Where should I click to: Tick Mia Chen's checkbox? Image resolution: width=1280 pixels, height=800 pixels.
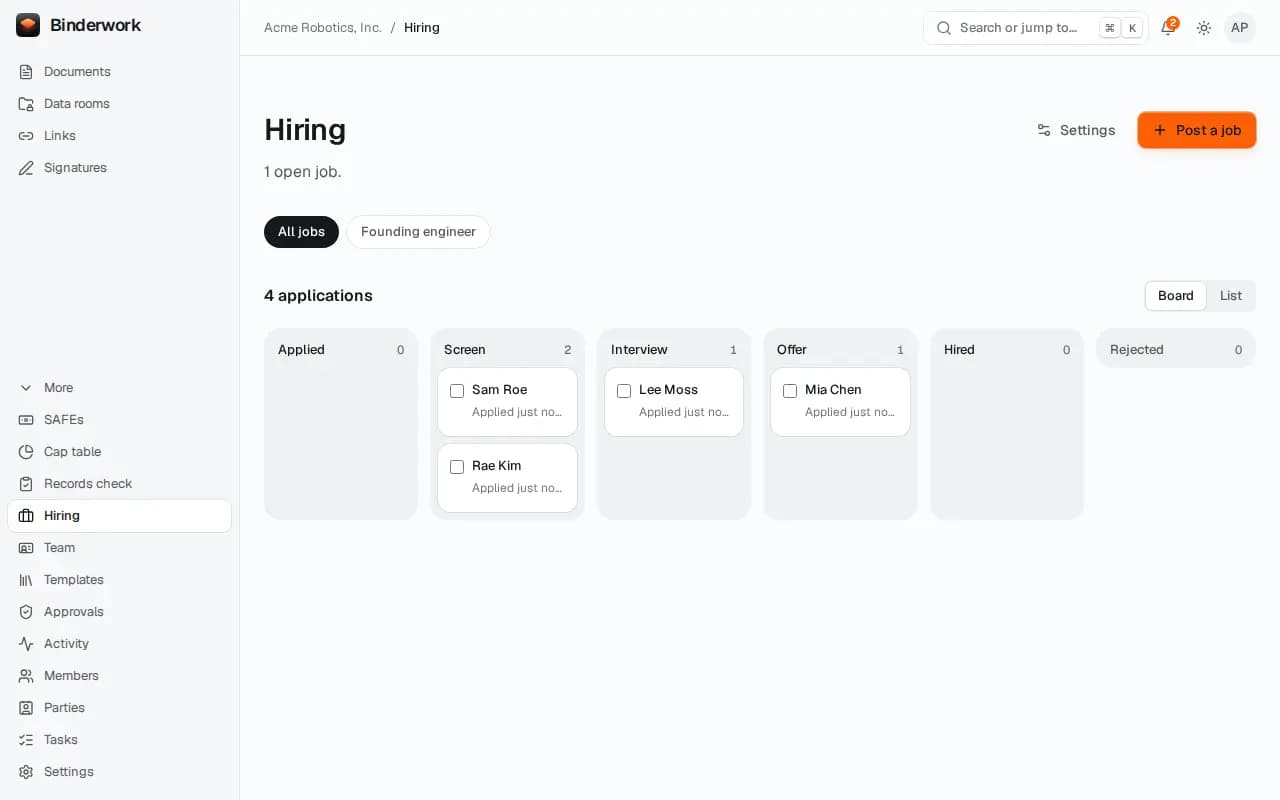tap(790, 391)
